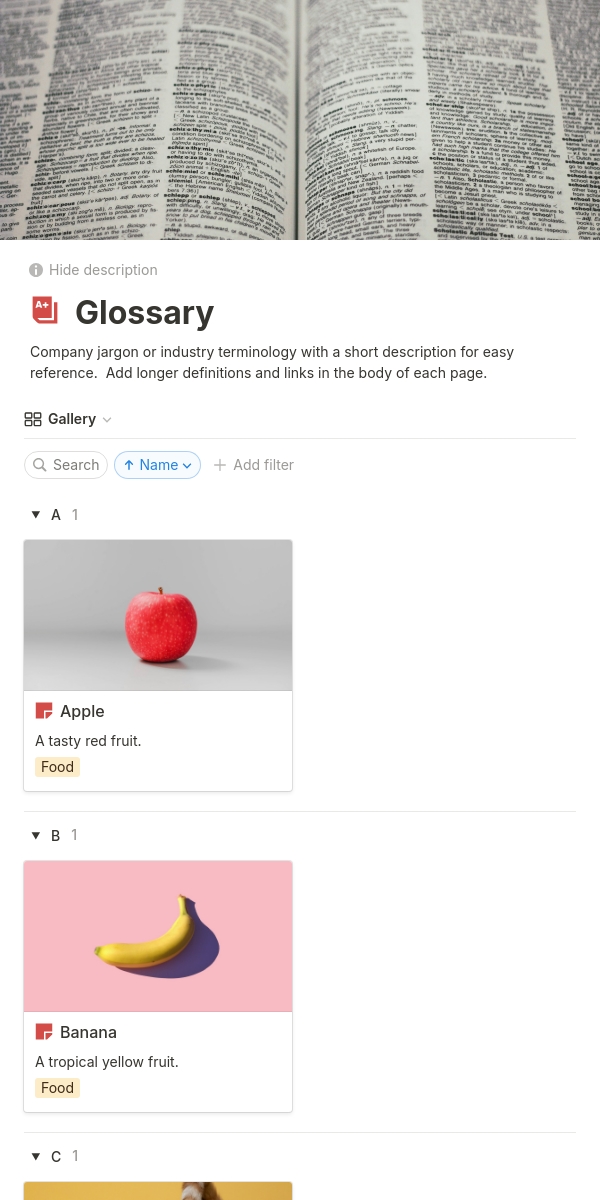Collapse the B group toggle
This screenshot has width=600, height=1200.
36,836
